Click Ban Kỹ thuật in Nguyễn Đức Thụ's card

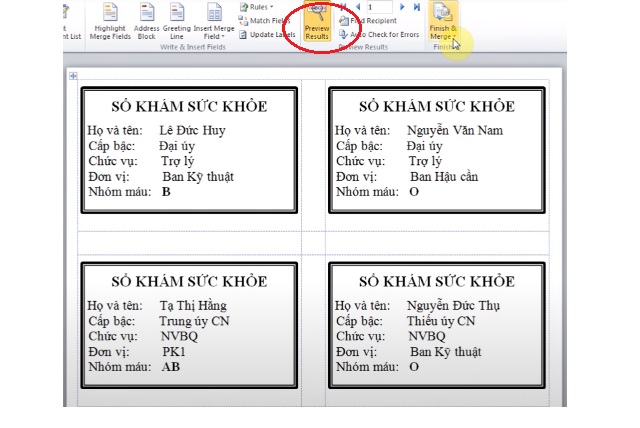446,352
